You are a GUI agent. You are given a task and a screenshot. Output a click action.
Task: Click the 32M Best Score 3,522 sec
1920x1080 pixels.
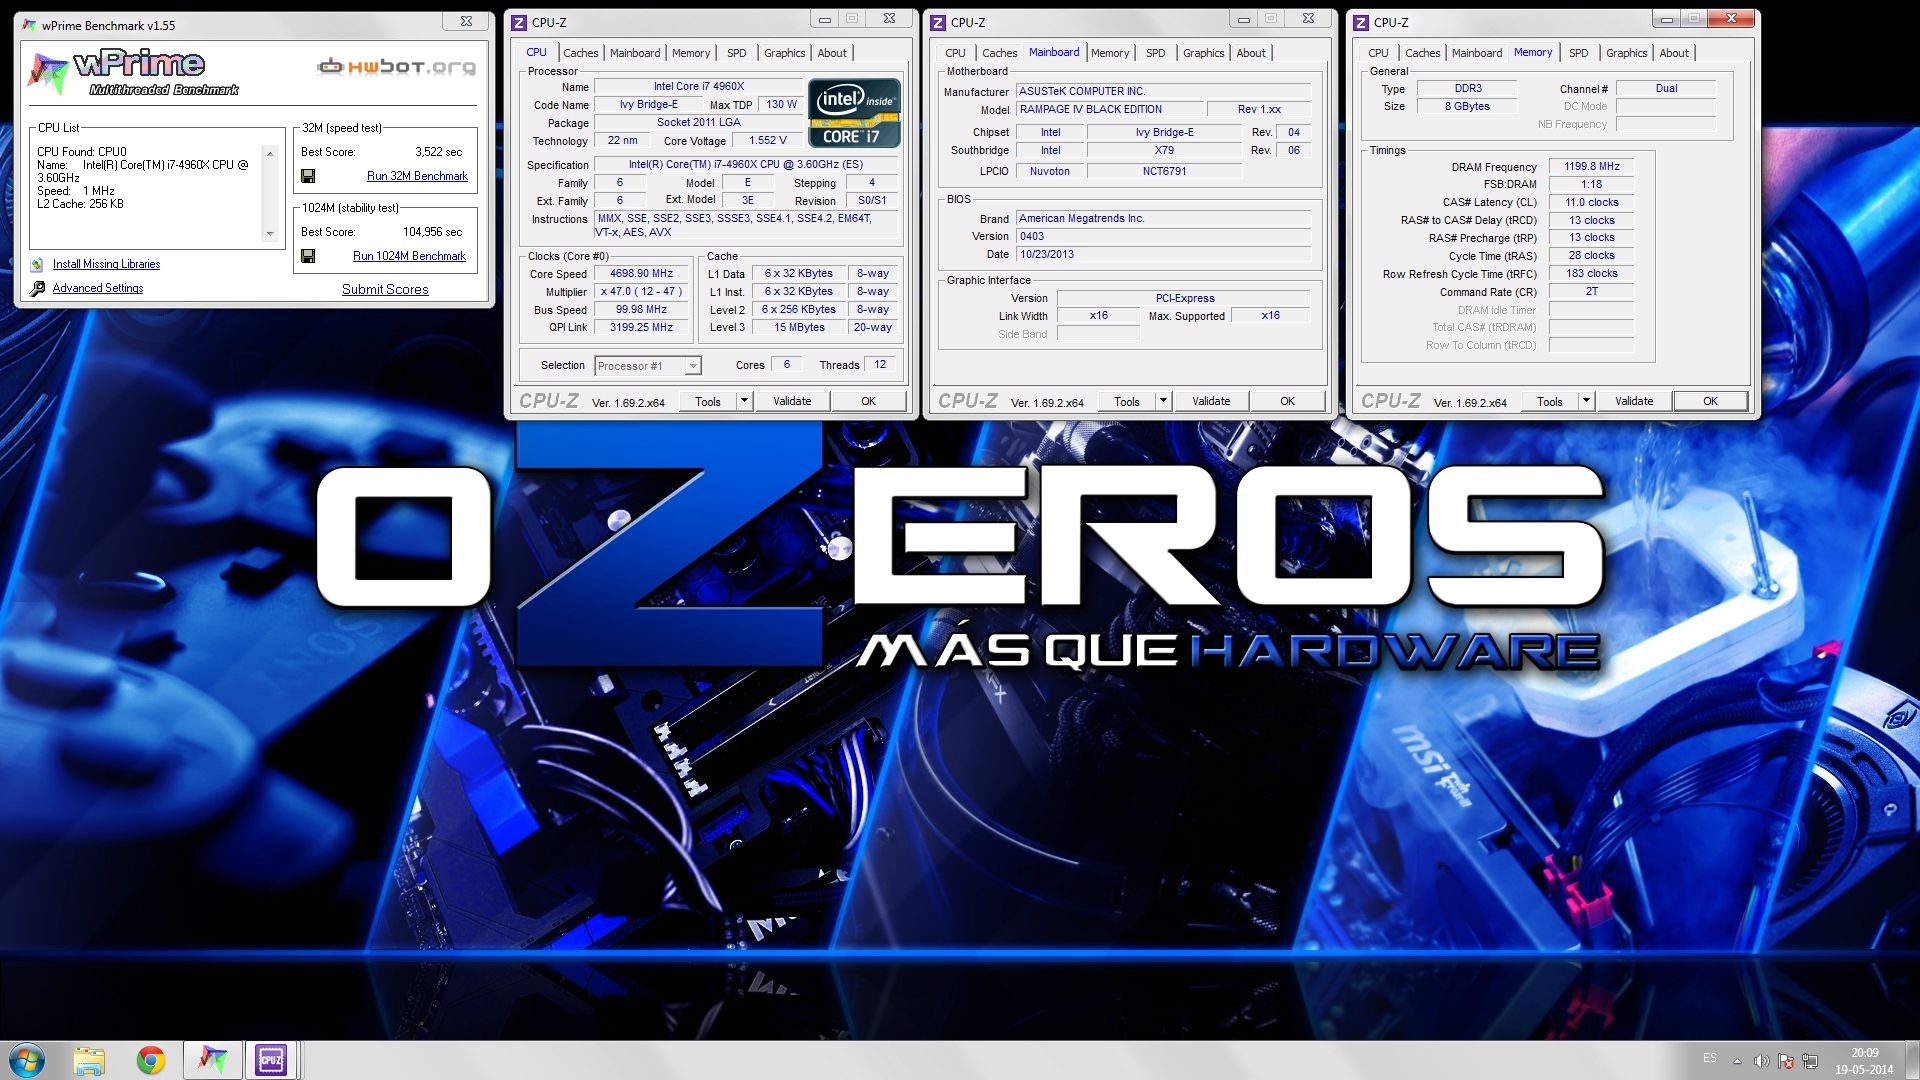(x=438, y=152)
